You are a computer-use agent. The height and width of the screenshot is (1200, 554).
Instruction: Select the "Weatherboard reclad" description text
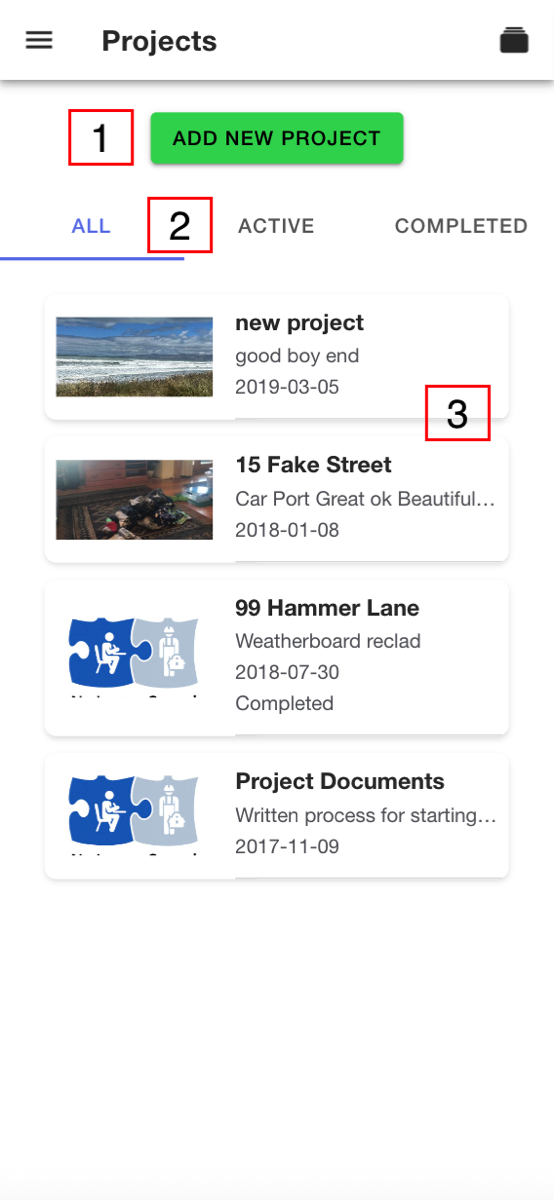coord(328,641)
